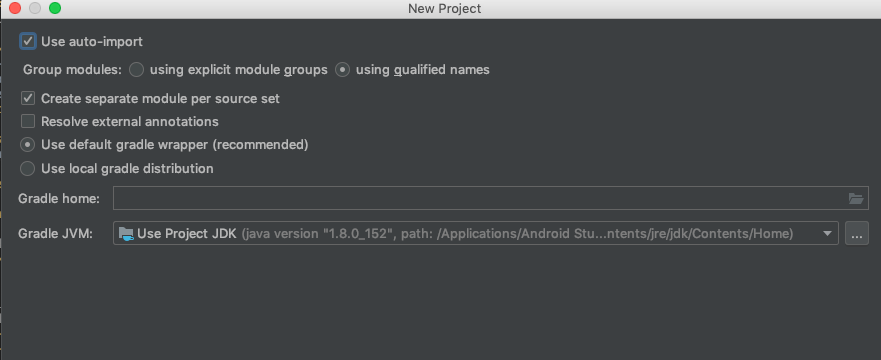Select using qualified names radio button

click(342, 70)
